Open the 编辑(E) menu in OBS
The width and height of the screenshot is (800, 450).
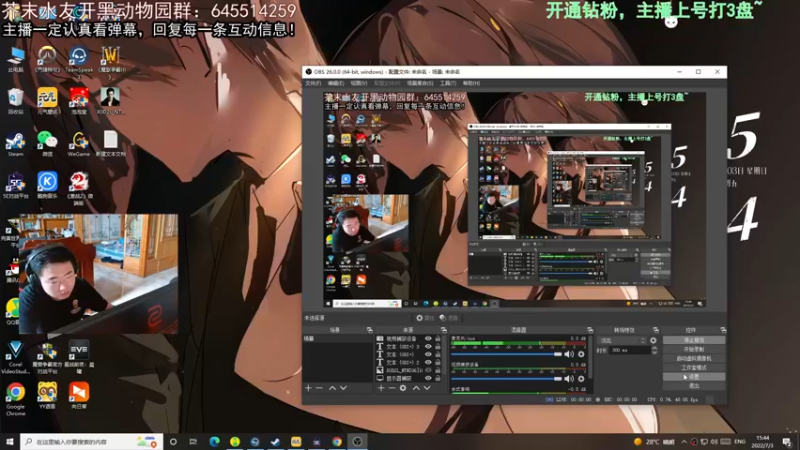(336, 83)
